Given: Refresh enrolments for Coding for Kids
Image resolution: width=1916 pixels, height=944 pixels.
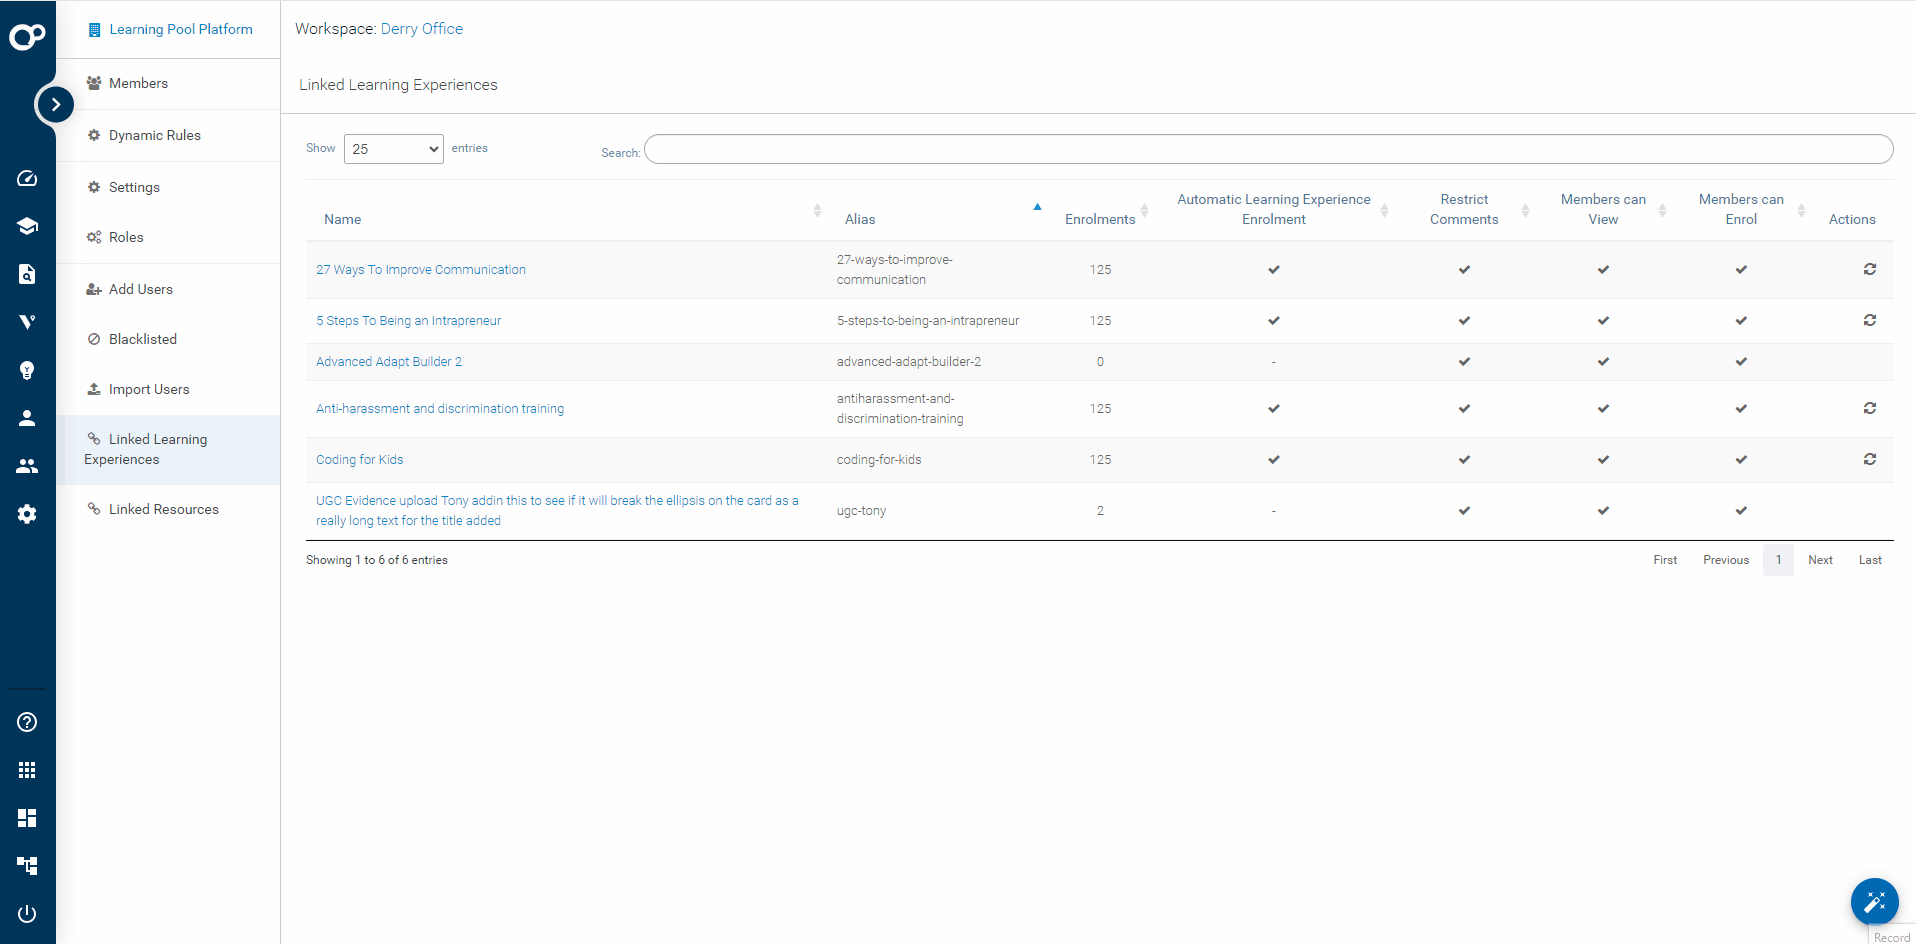Looking at the screenshot, I should coord(1869,459).
